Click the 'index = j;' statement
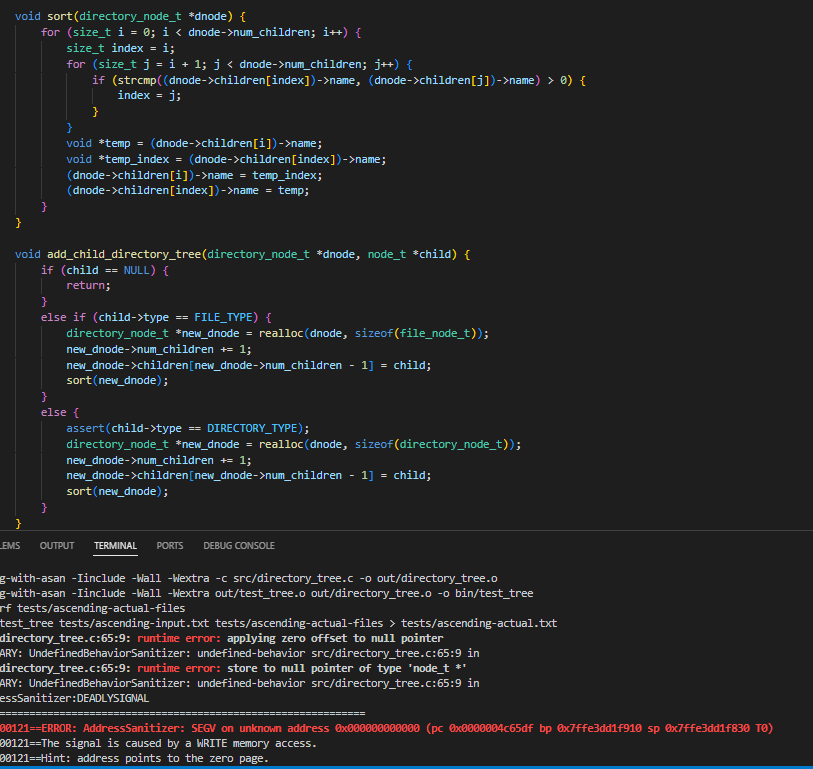The width and height of the screenshot is (813, 769). pyautogui.click(x=148, y=95)
